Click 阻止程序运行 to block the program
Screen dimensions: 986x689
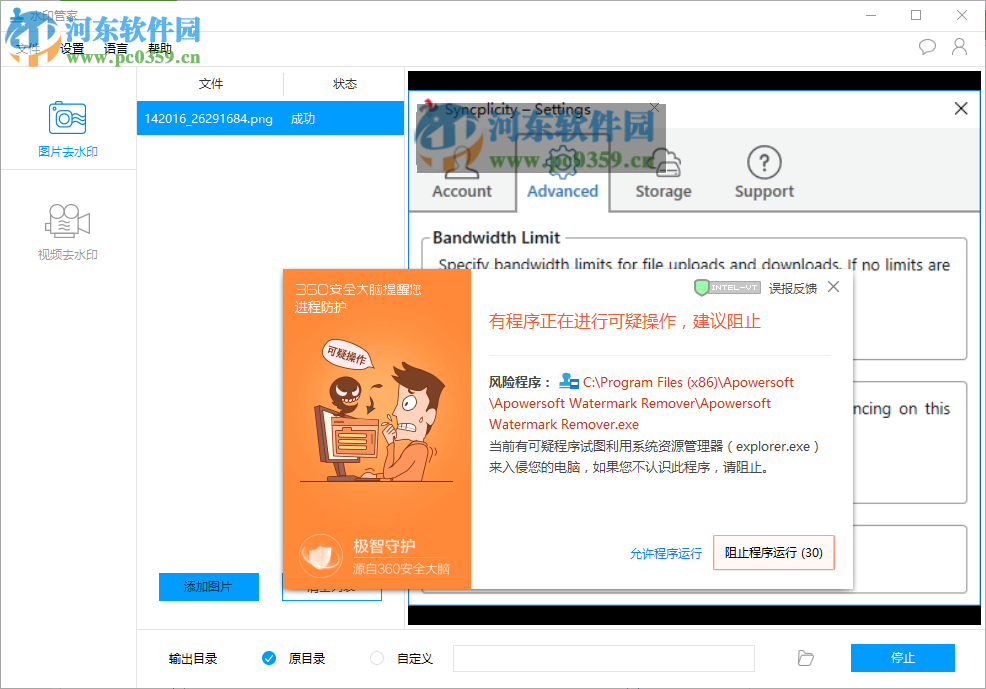tap(773, 552)
